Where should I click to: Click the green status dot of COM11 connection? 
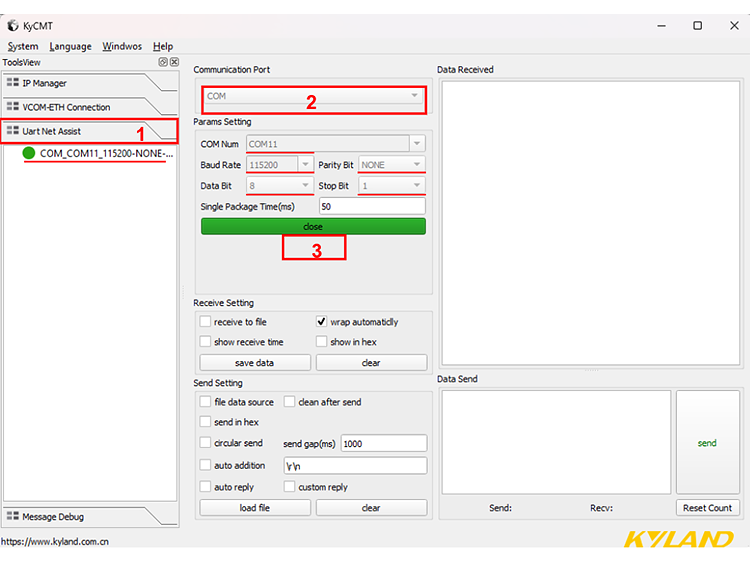[x=29, y=153]
